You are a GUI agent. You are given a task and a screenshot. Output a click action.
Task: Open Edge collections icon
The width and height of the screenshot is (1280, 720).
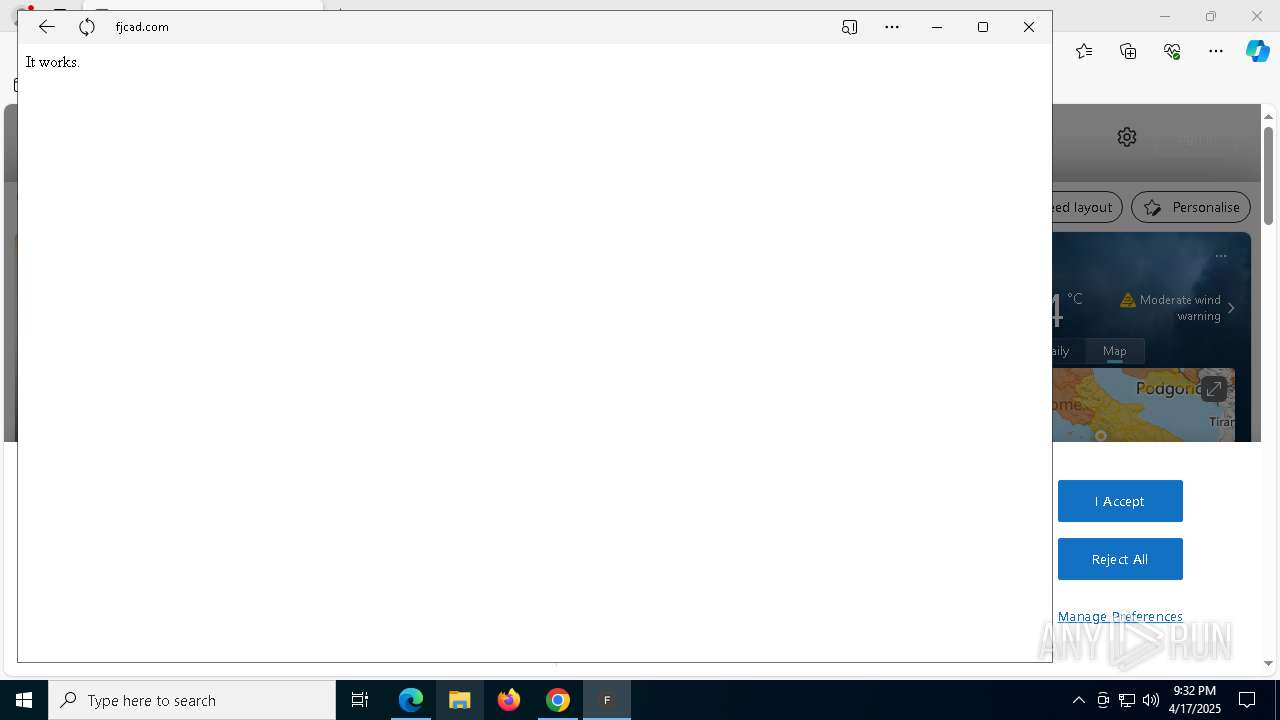pyautogui.click(x=1128, y=51)
